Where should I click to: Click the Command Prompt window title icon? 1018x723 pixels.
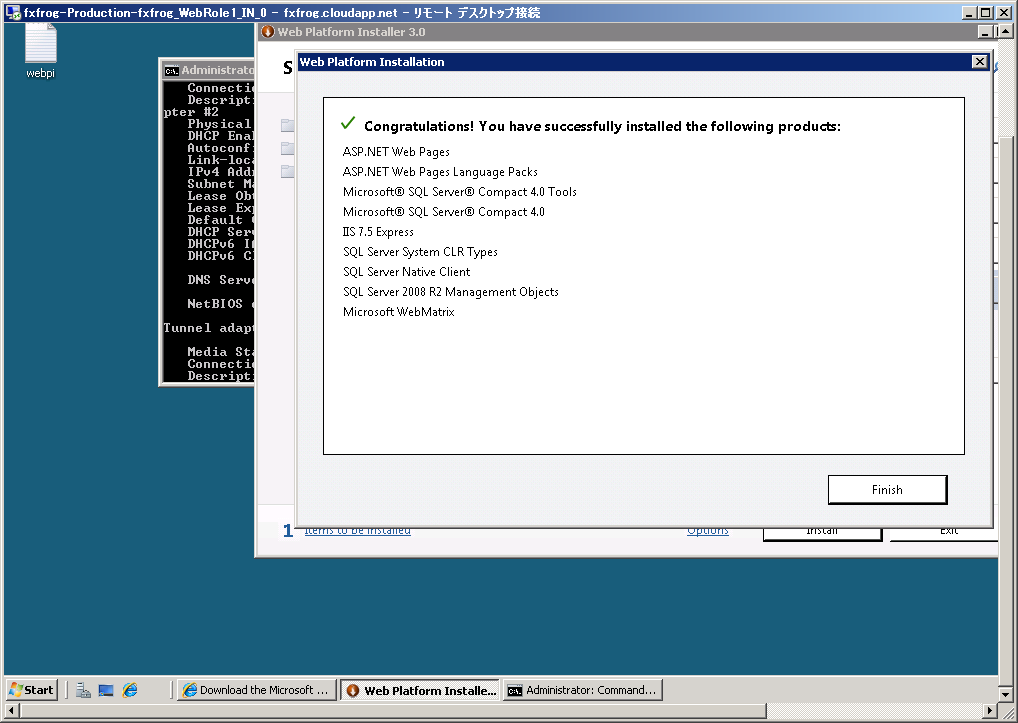coord(172,71)
